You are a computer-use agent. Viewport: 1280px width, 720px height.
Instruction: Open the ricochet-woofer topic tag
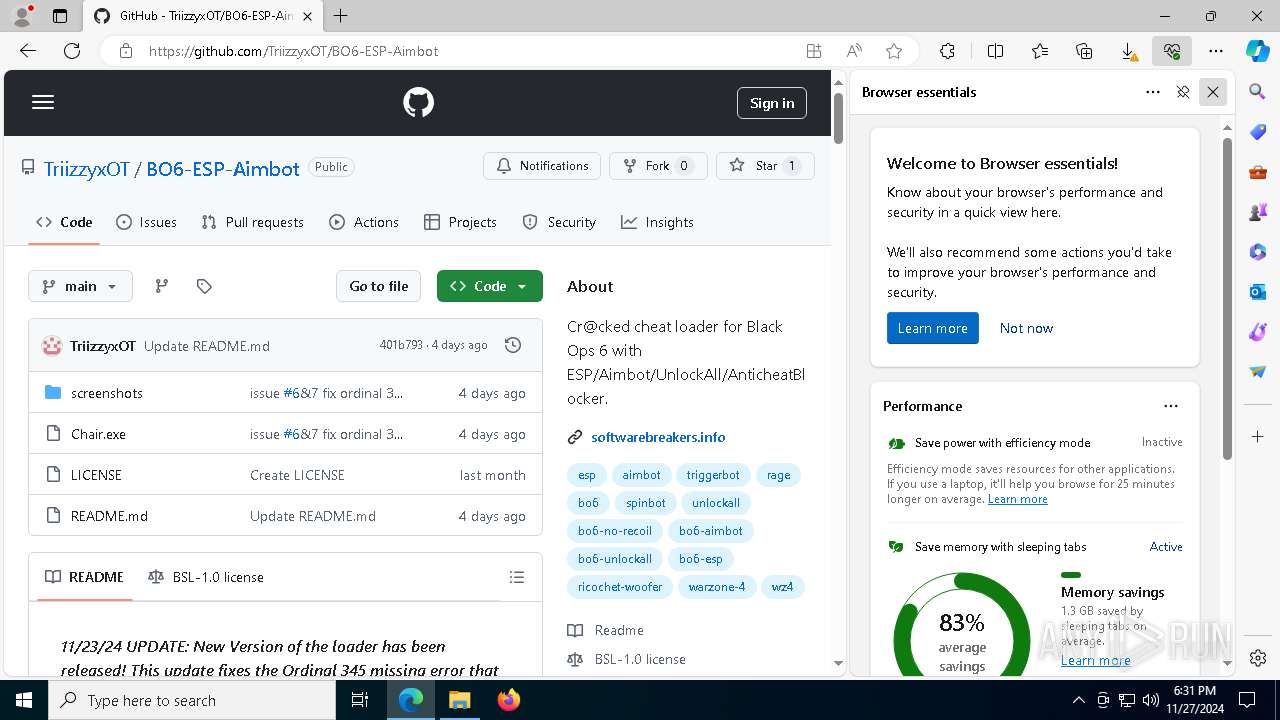[x=620, y=587]
